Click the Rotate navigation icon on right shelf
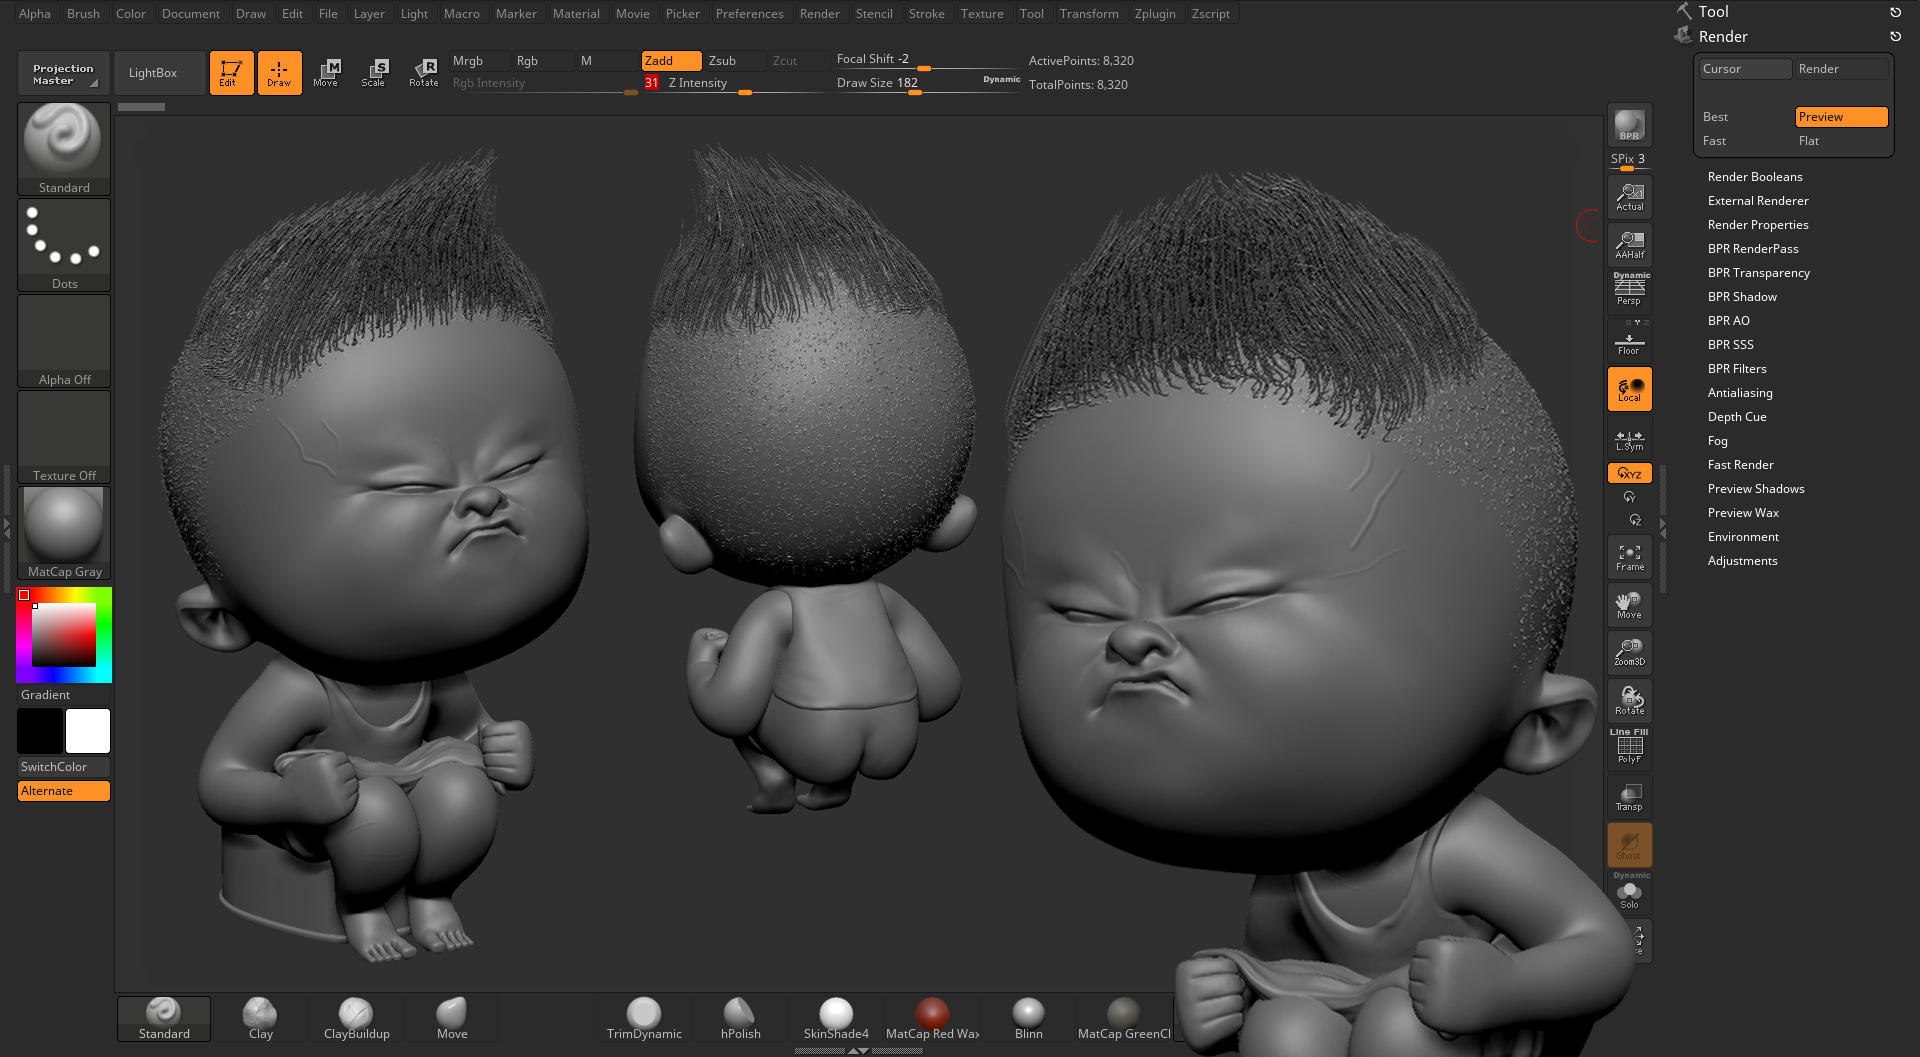This screenshot has width=1920, height=1057. [1629, 701]
